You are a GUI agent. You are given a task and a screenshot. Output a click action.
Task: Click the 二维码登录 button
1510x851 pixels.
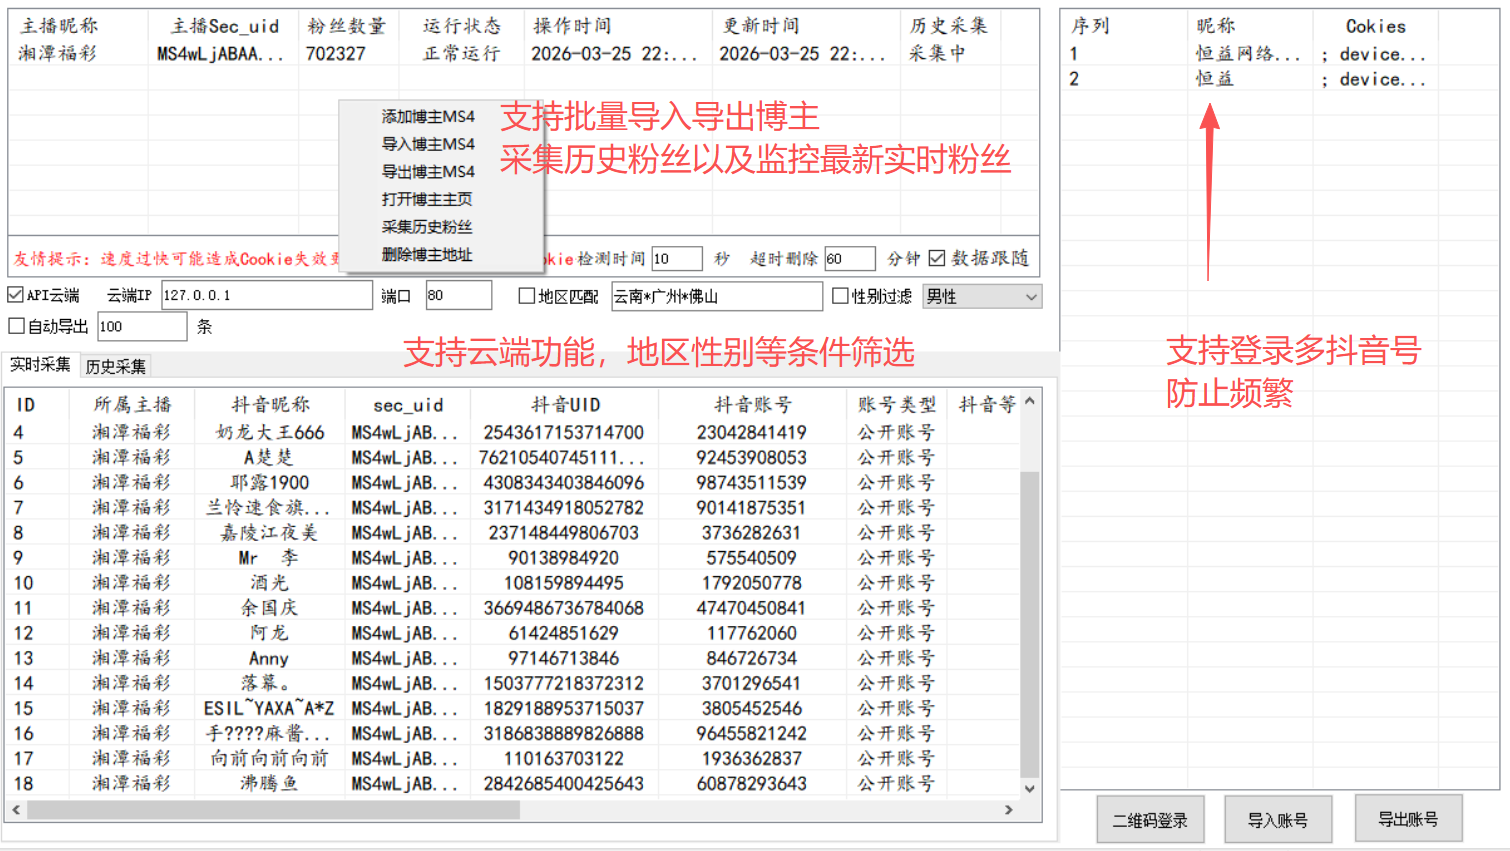(1150, 820)
